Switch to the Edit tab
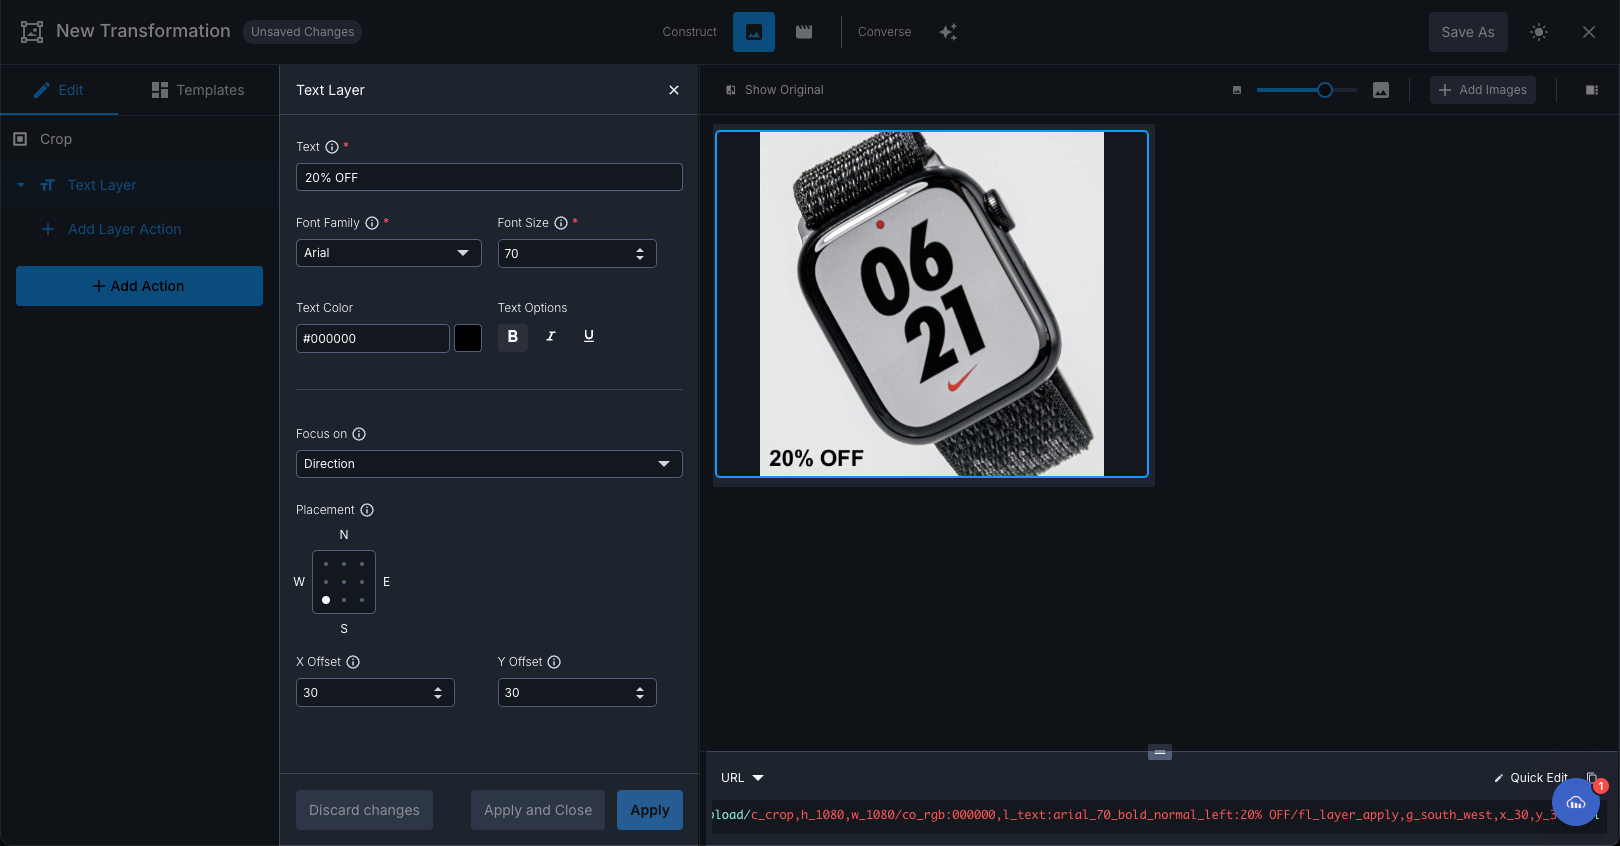1620x846 pixels. coord(59,90)
